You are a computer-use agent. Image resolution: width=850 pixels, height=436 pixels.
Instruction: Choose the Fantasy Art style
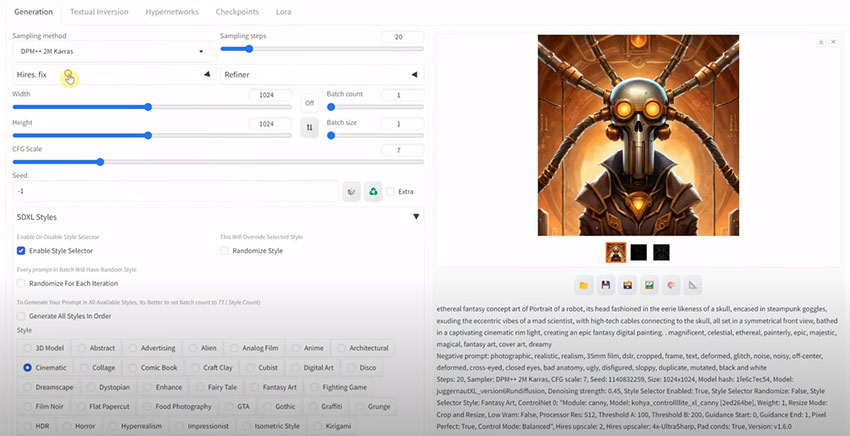click(x=273, y=387)
